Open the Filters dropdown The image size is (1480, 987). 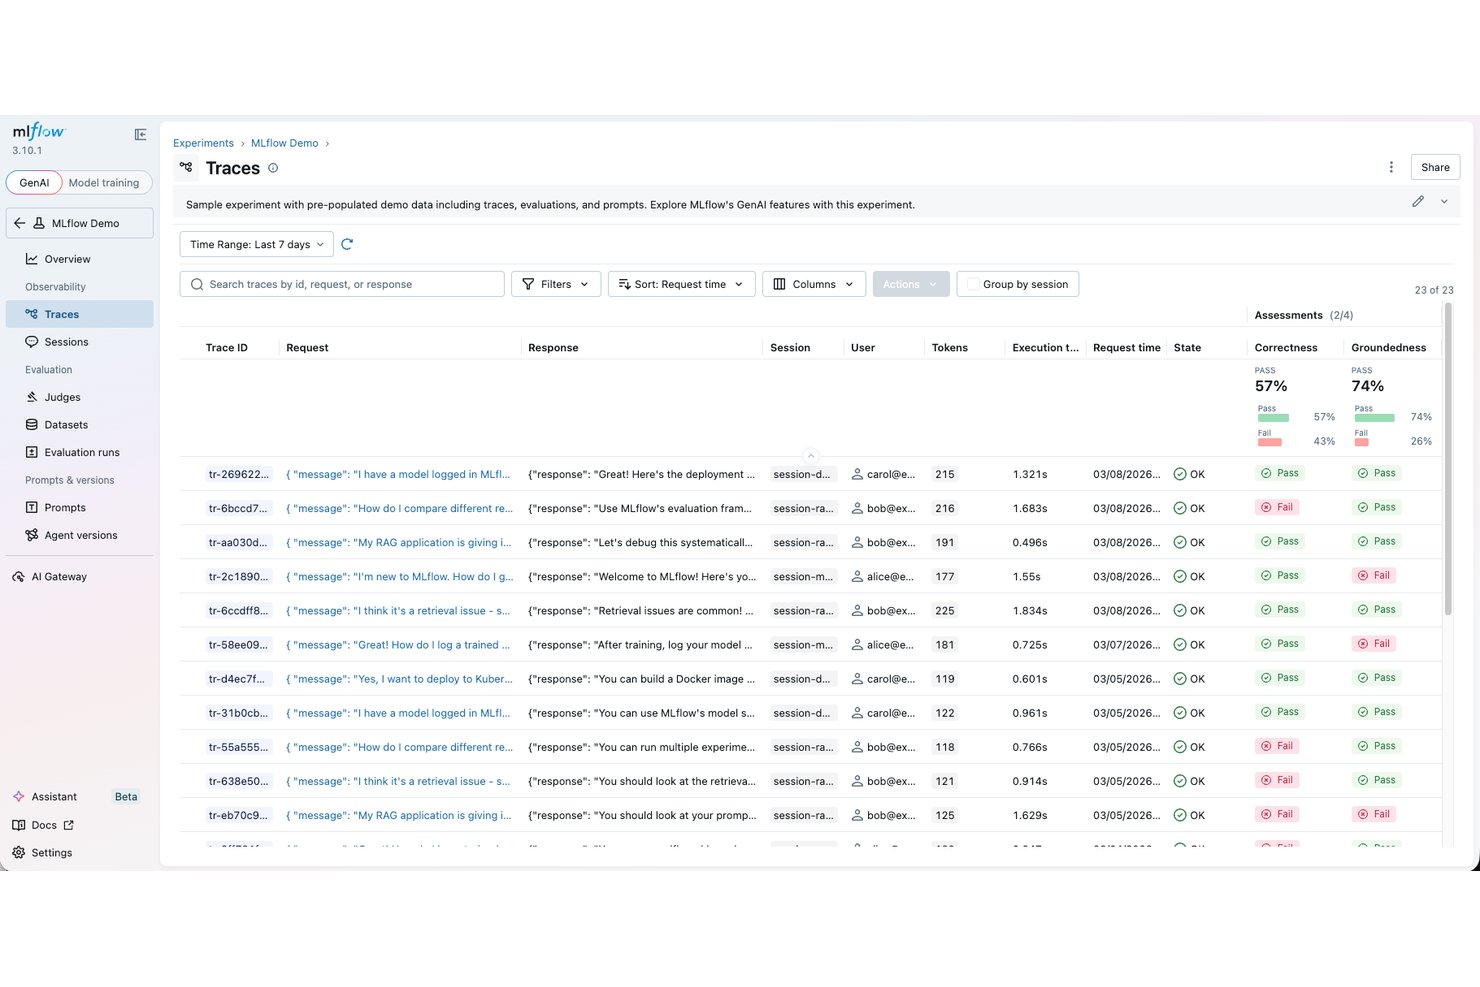pyautogui.click(x=556, y=284)
